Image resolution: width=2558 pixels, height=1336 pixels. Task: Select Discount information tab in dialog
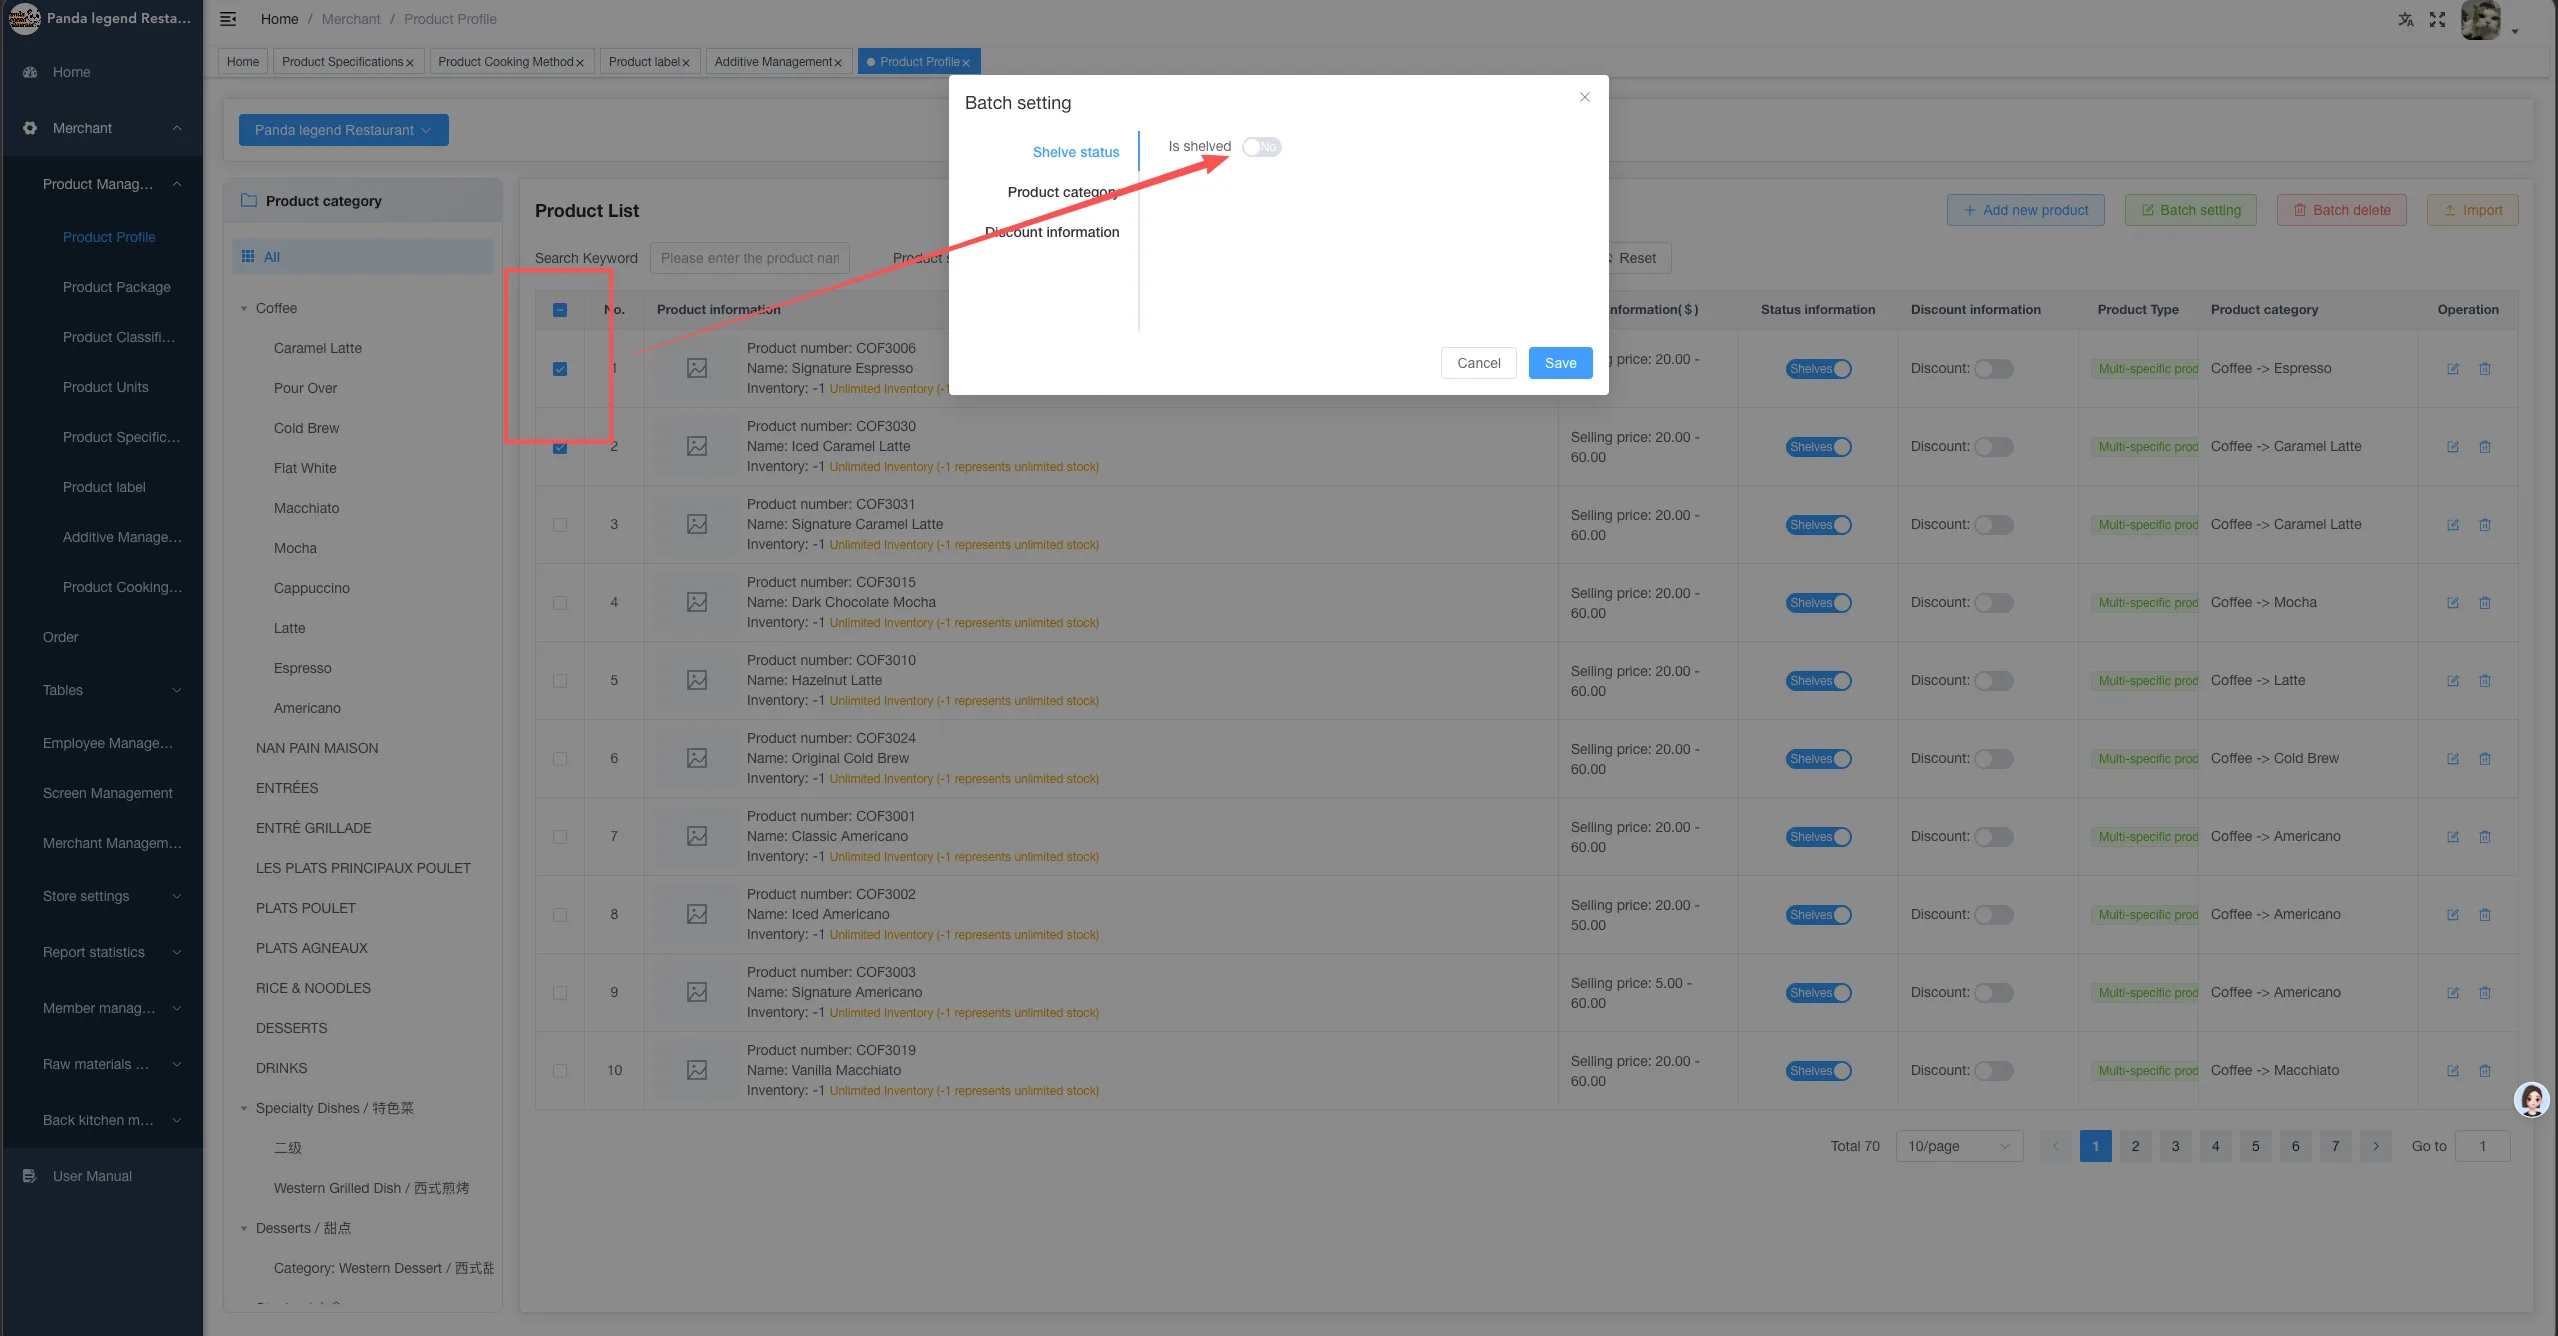pyautogui.click(x=1052, y=232)
